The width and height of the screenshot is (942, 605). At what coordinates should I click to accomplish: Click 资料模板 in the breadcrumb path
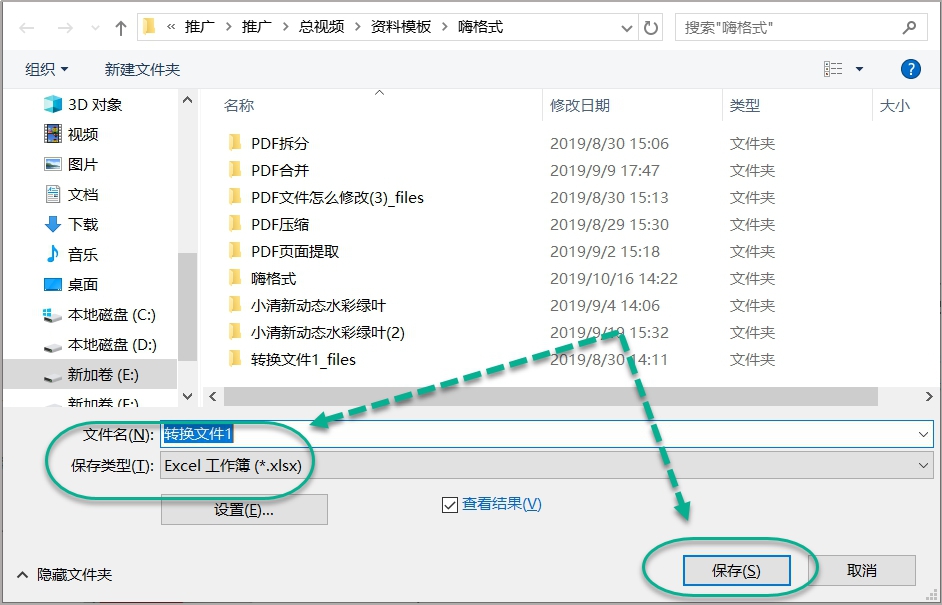[401, 28]
